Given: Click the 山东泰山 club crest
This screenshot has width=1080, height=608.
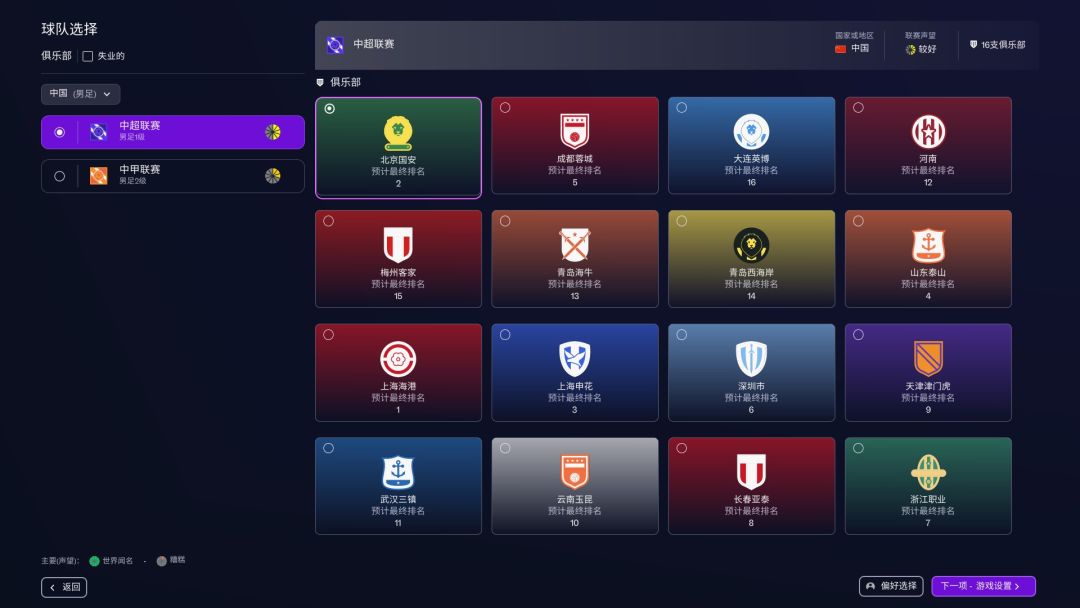Looking at the screenshot, I should (928, 245).
